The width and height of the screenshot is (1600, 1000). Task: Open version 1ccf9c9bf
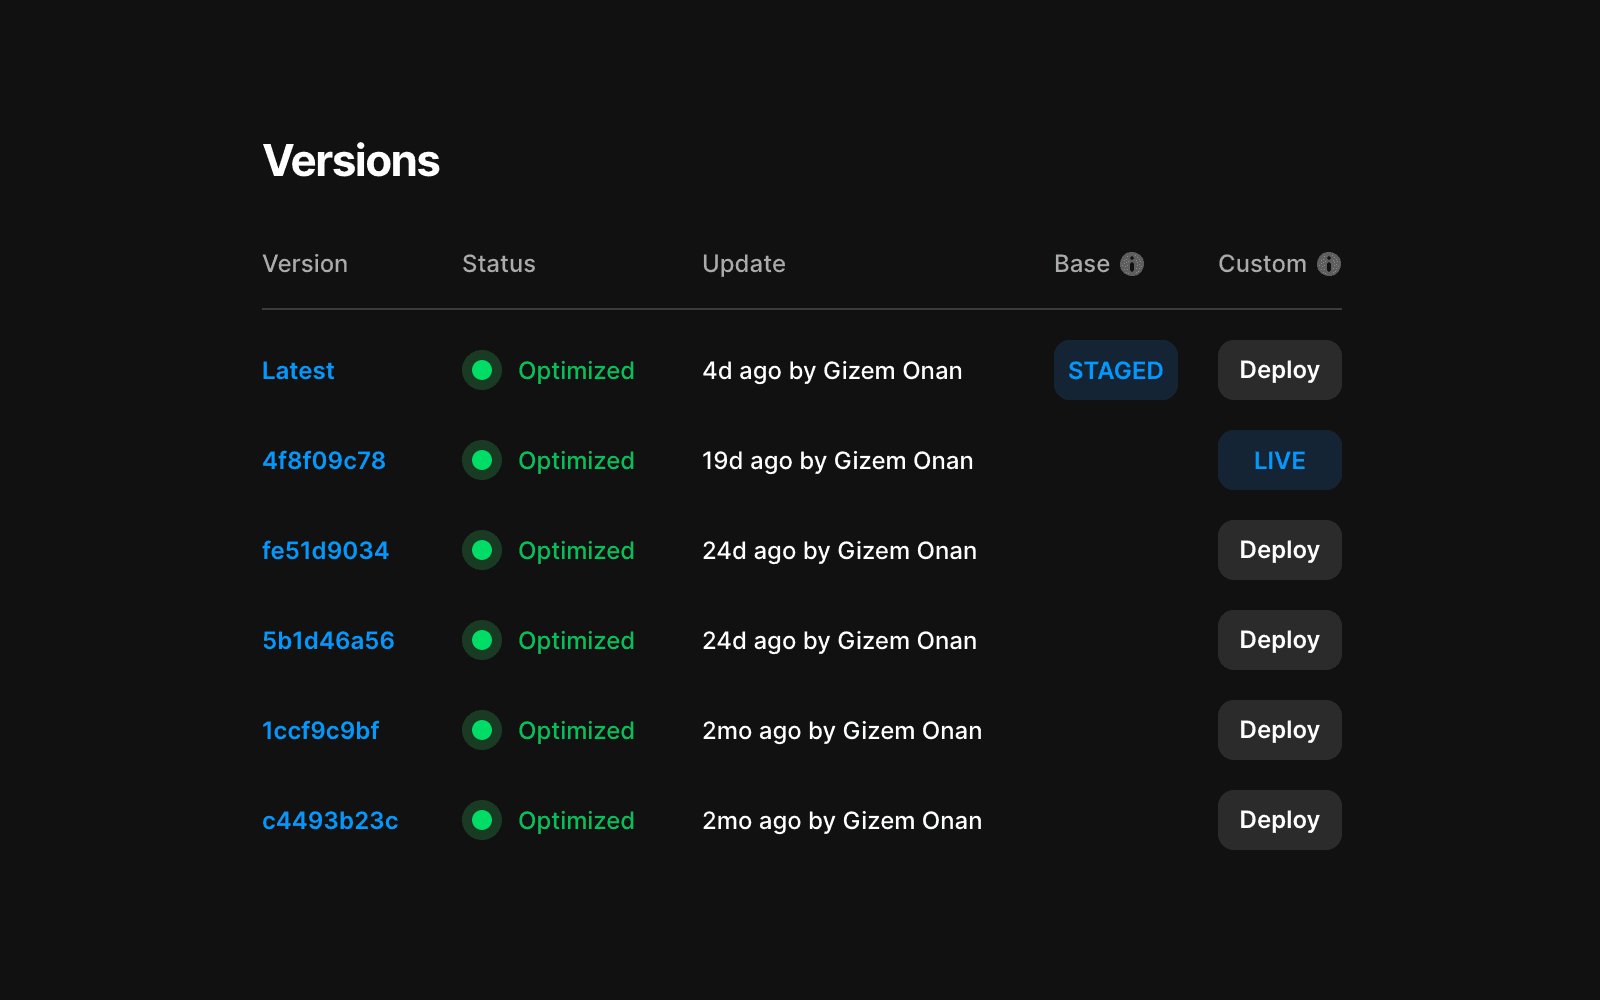click(x=320, y=731)
